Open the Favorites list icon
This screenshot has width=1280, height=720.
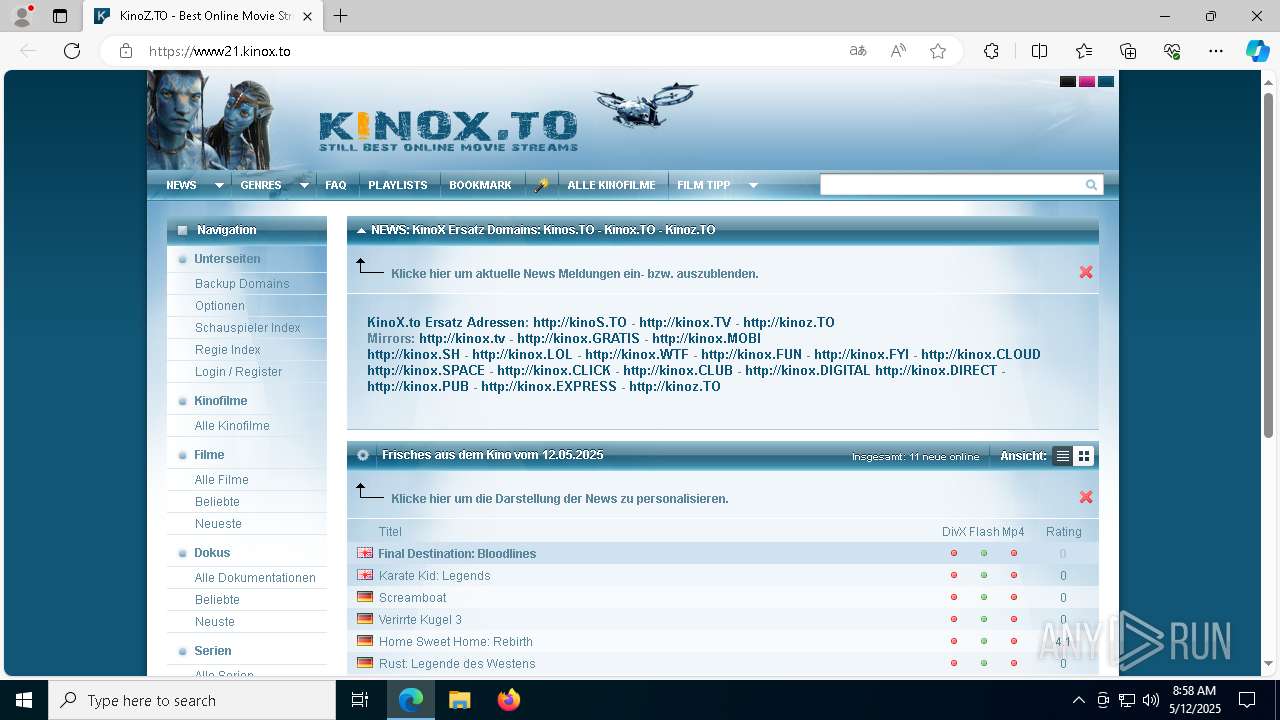[x=1084, y=51]
